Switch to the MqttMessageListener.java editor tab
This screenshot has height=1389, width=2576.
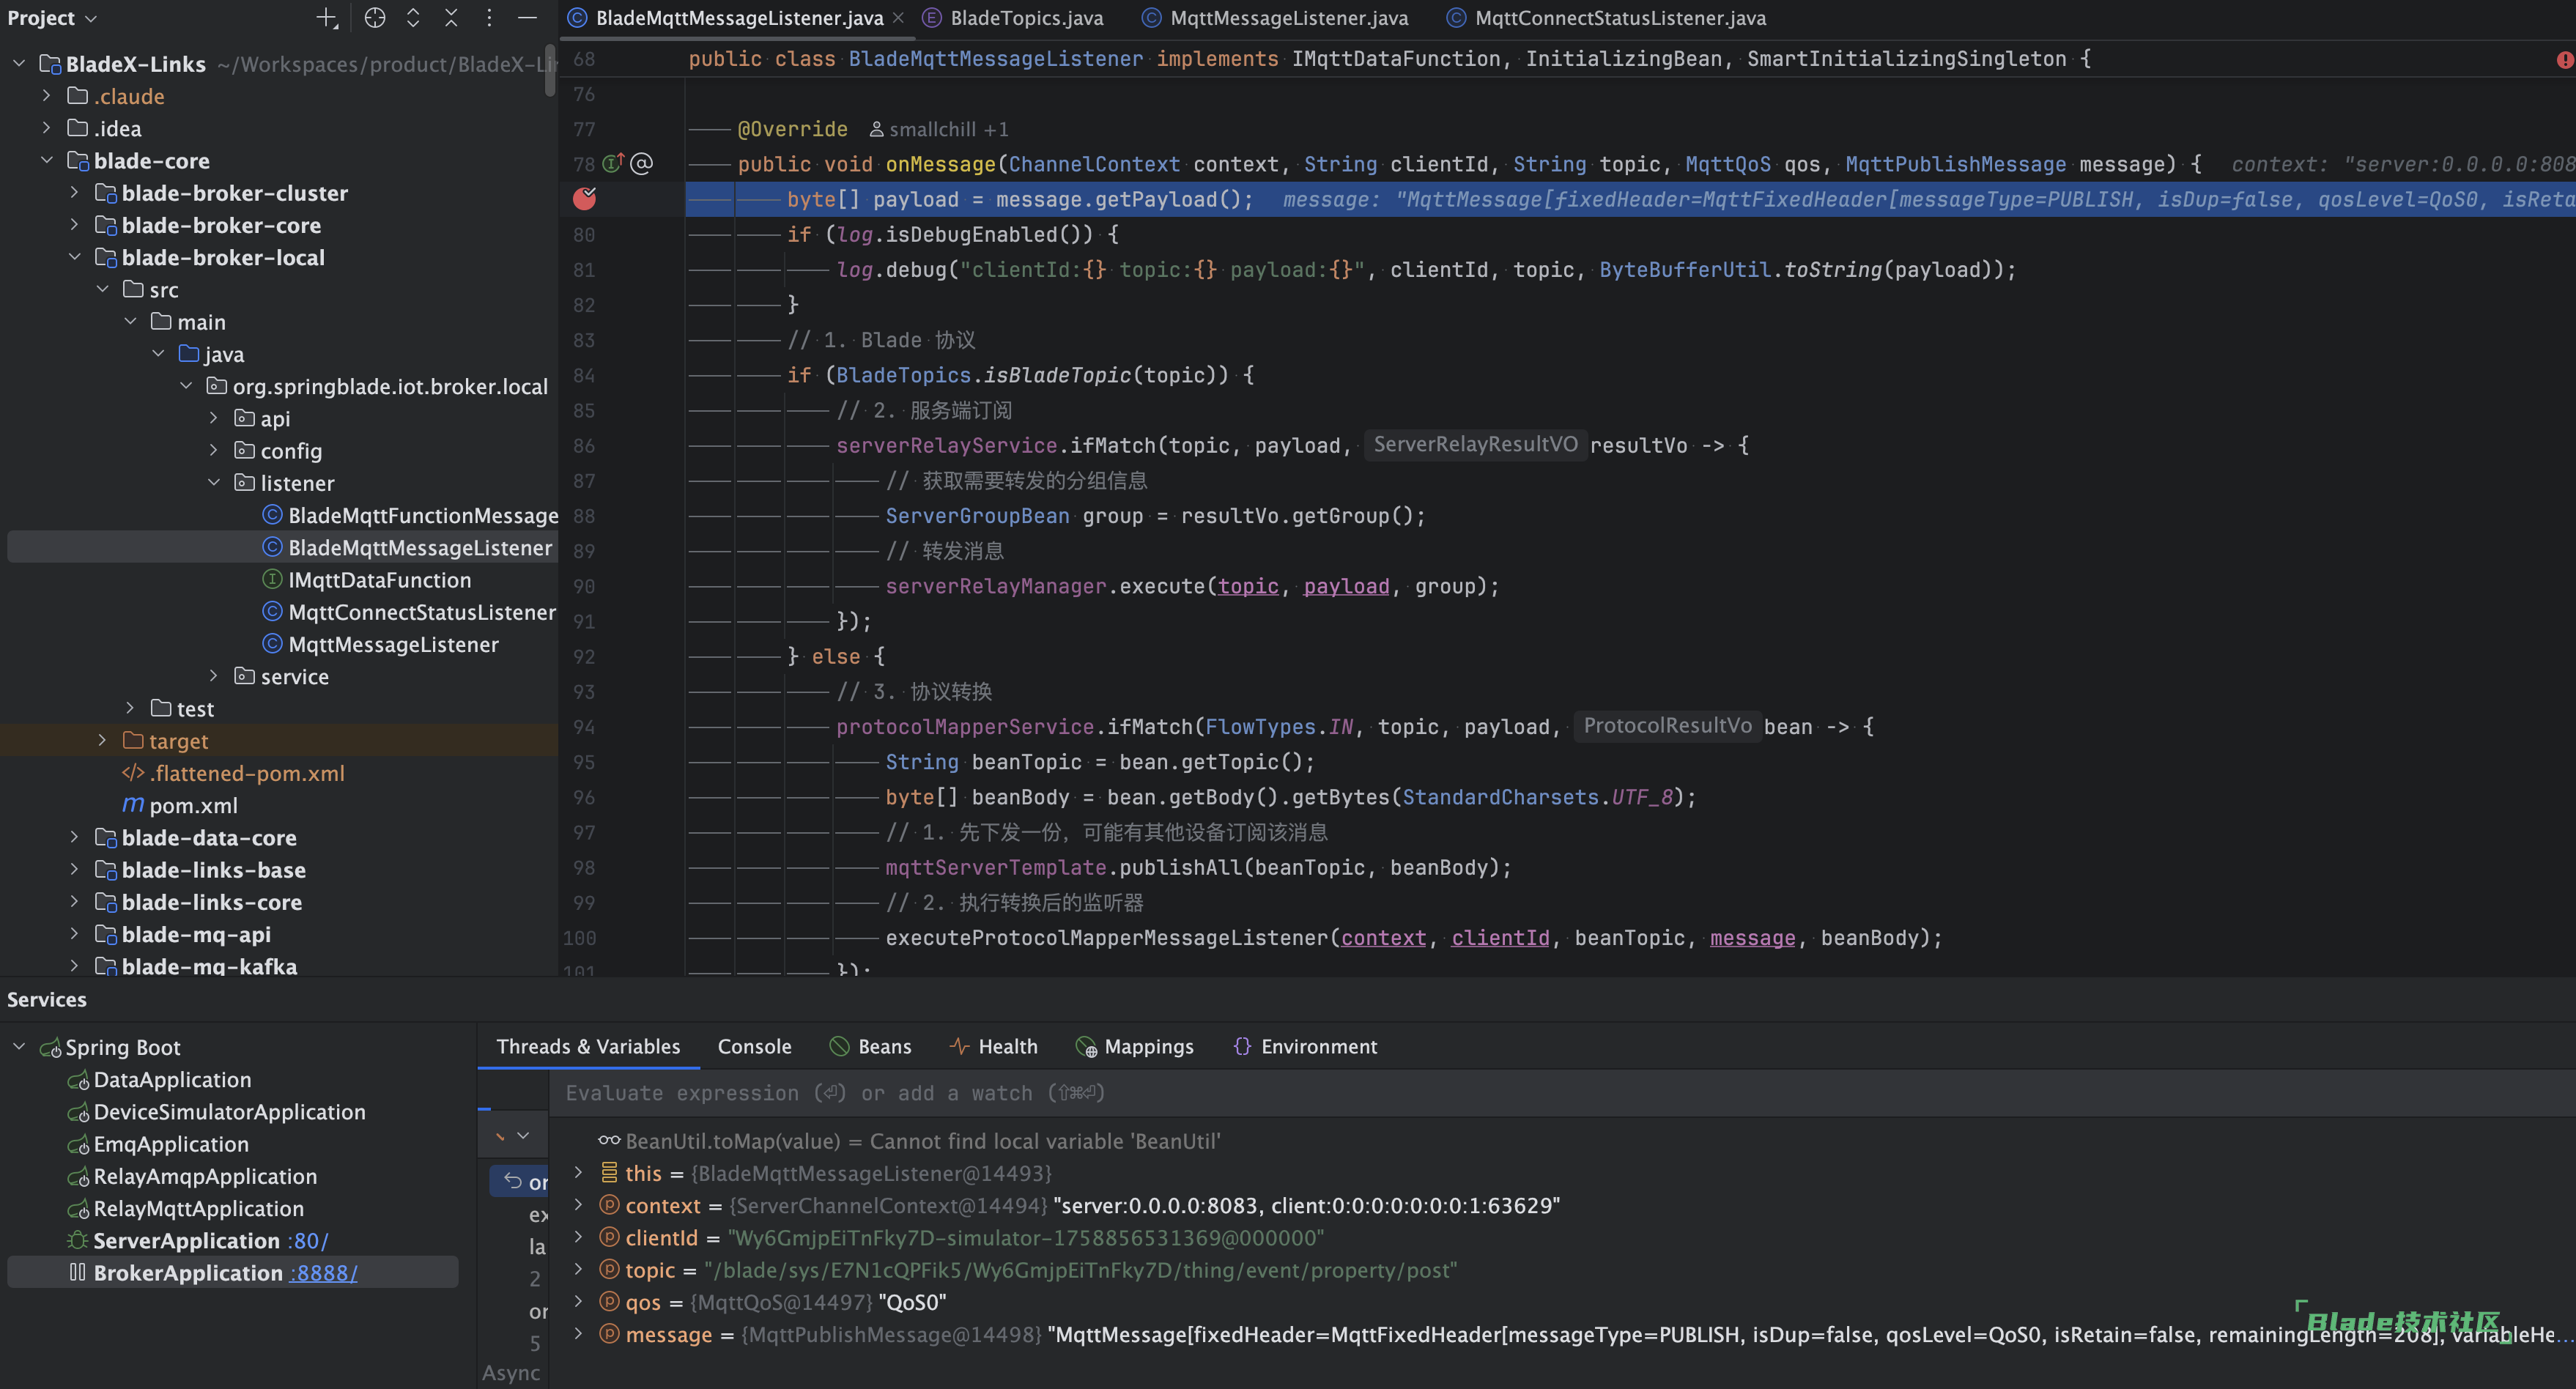point(1276,18)
